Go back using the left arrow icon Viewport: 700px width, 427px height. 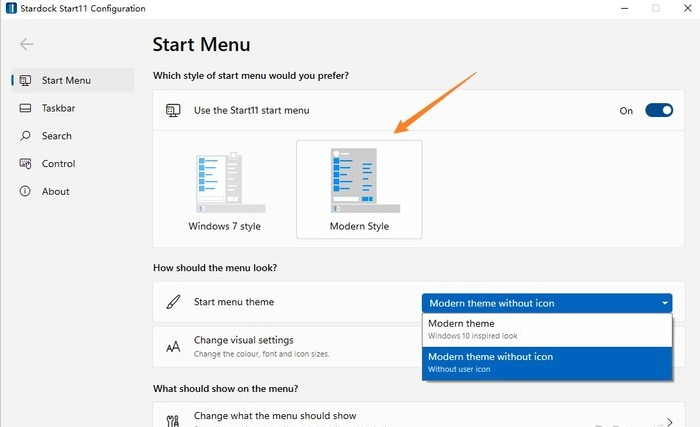point(26,44)
